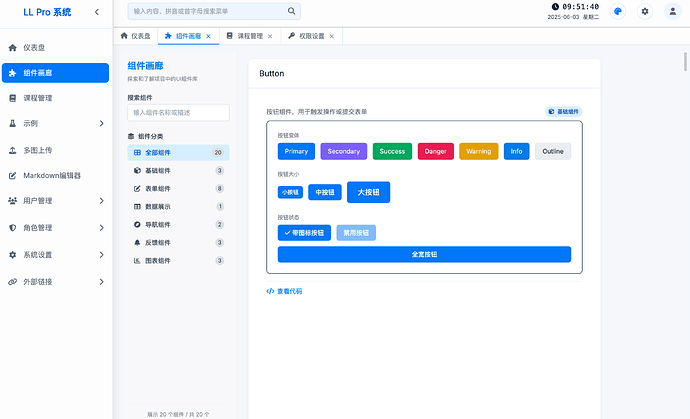Click the 大按钮 large button
Viewport: 690px width, 419px height.
368,192
